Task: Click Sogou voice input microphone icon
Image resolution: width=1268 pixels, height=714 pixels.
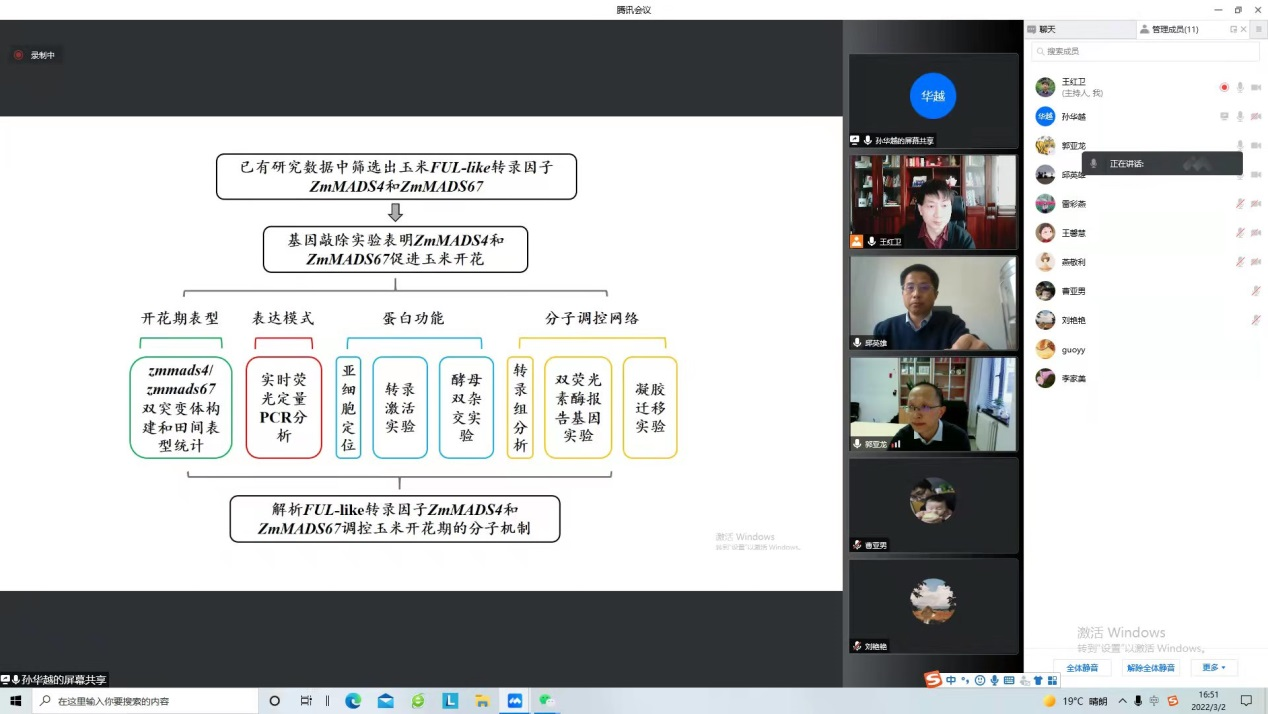Action: [x=994, y=681]
